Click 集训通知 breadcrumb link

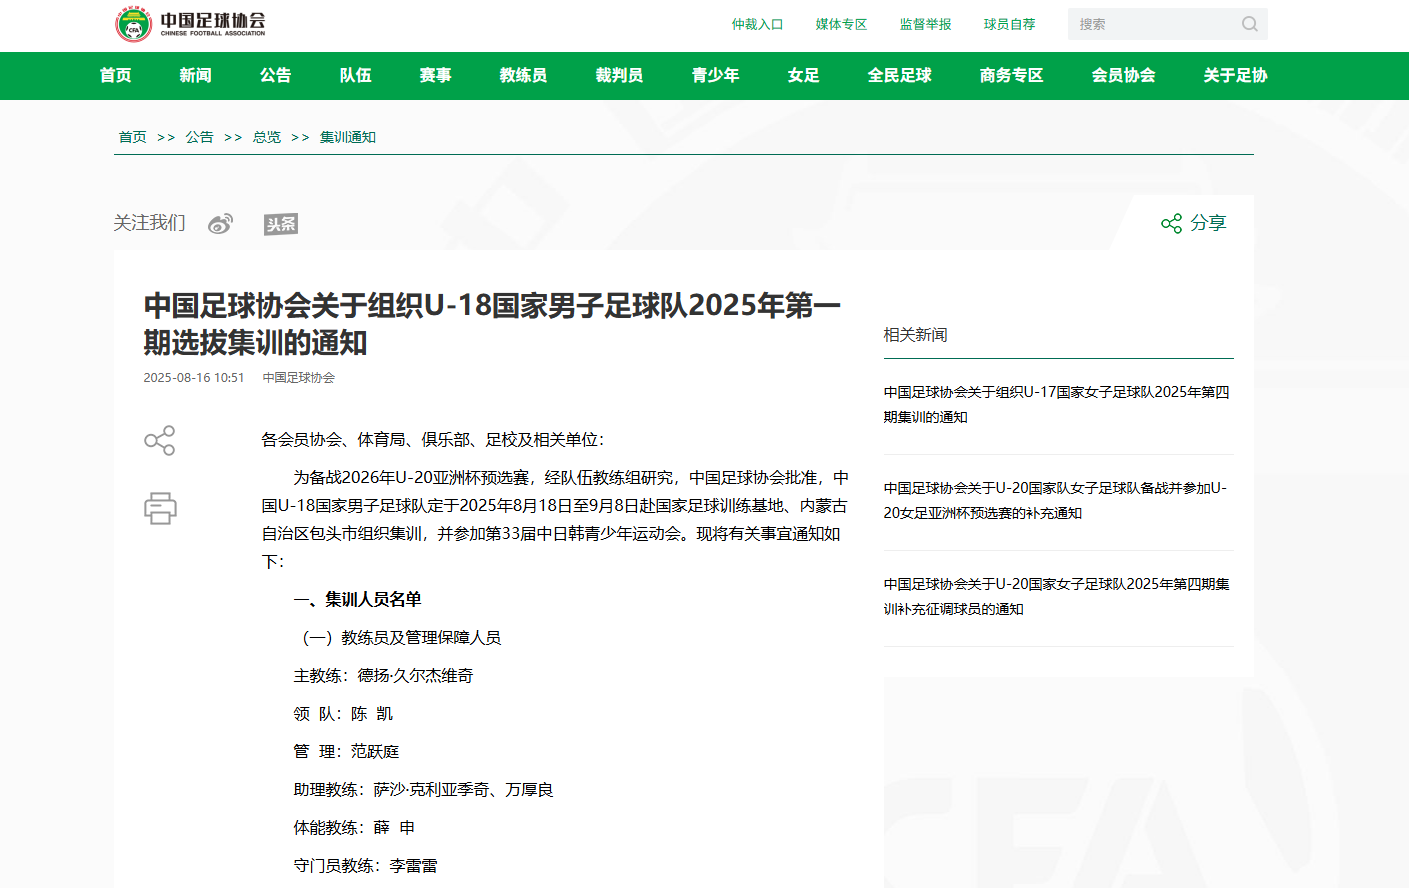pos(347,137)
